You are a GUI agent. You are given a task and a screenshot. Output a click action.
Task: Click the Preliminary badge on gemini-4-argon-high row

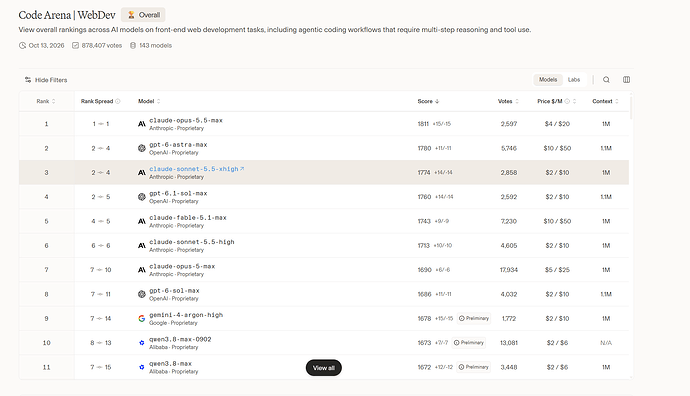coord(473,318)
